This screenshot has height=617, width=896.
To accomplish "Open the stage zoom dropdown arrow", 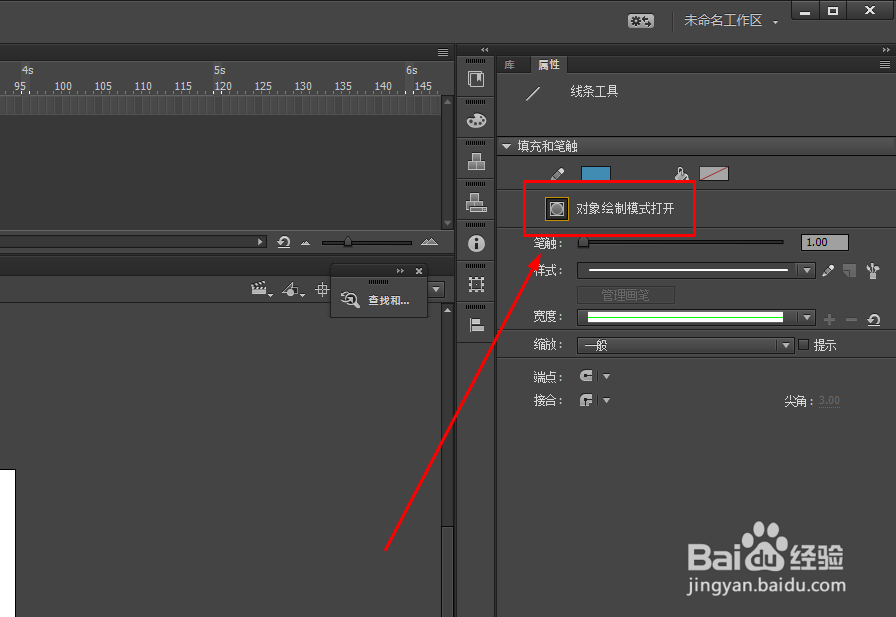I will click(x=437, y=290).
